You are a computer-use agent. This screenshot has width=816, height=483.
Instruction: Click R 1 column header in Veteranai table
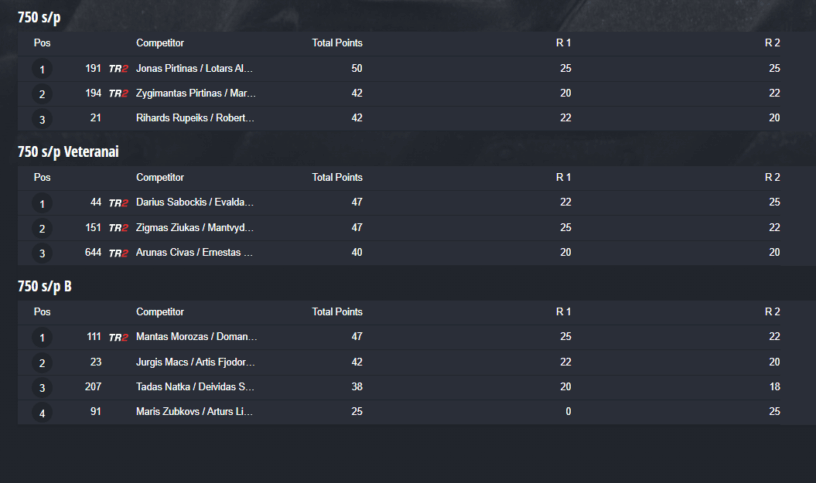point(564,177)
